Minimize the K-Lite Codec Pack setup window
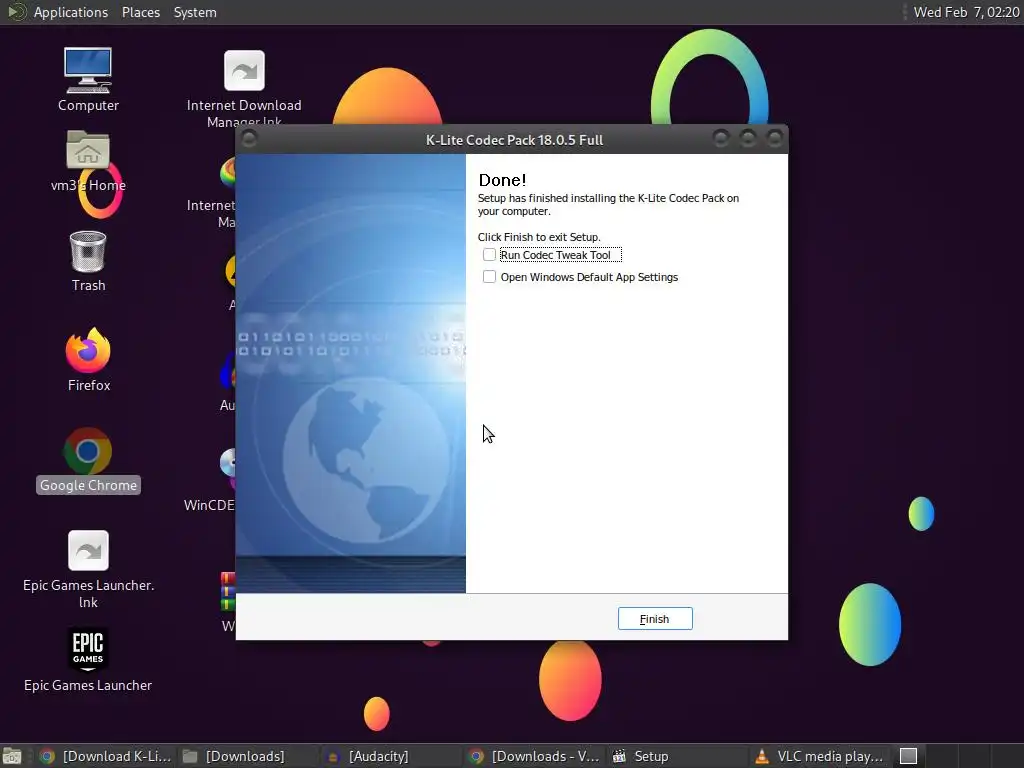The height and width of the screenshot is (768, 1024). (721, 138)
